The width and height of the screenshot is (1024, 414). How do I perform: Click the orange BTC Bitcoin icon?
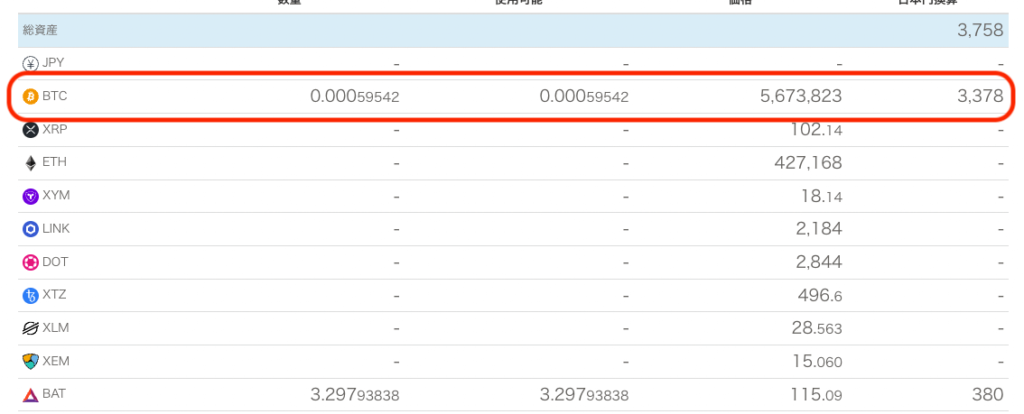(x=31, y=97)
